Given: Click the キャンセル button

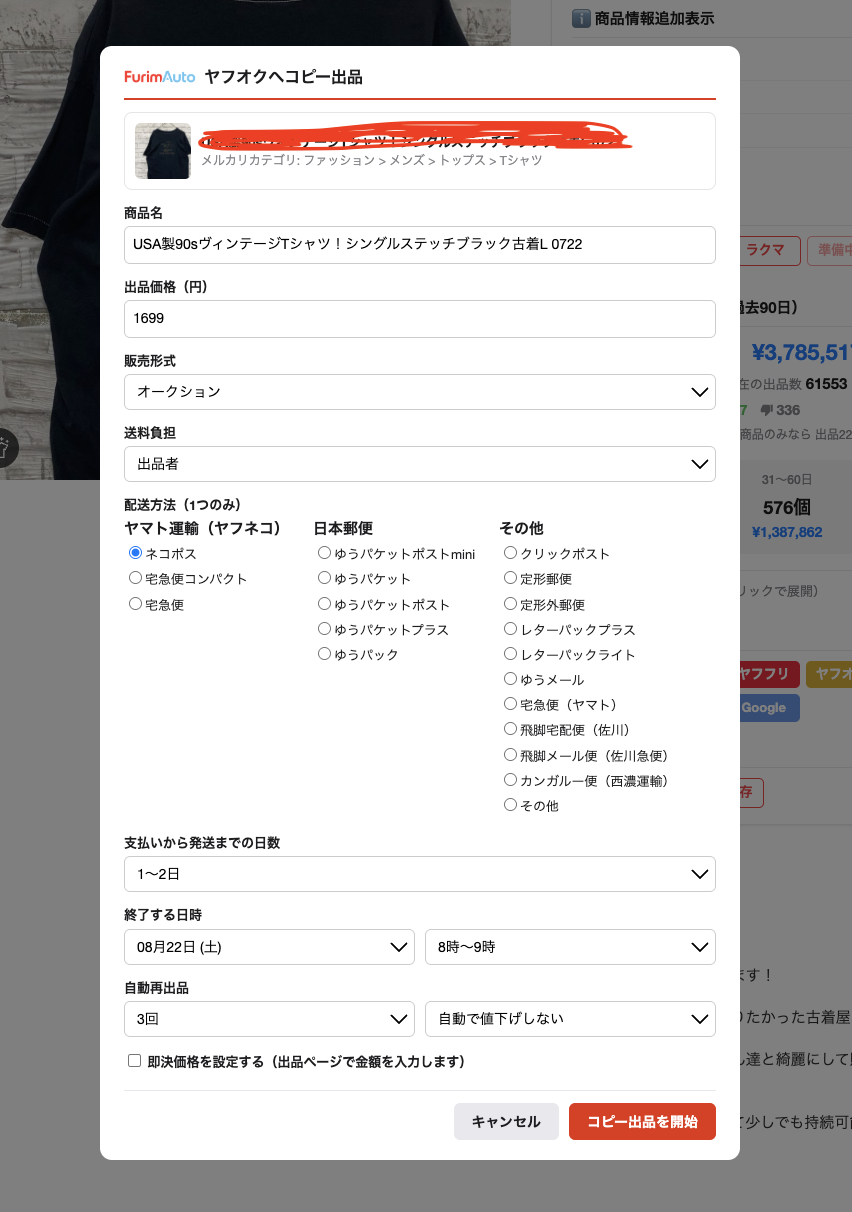Looking at the screenshot, I should (506, 1122).
